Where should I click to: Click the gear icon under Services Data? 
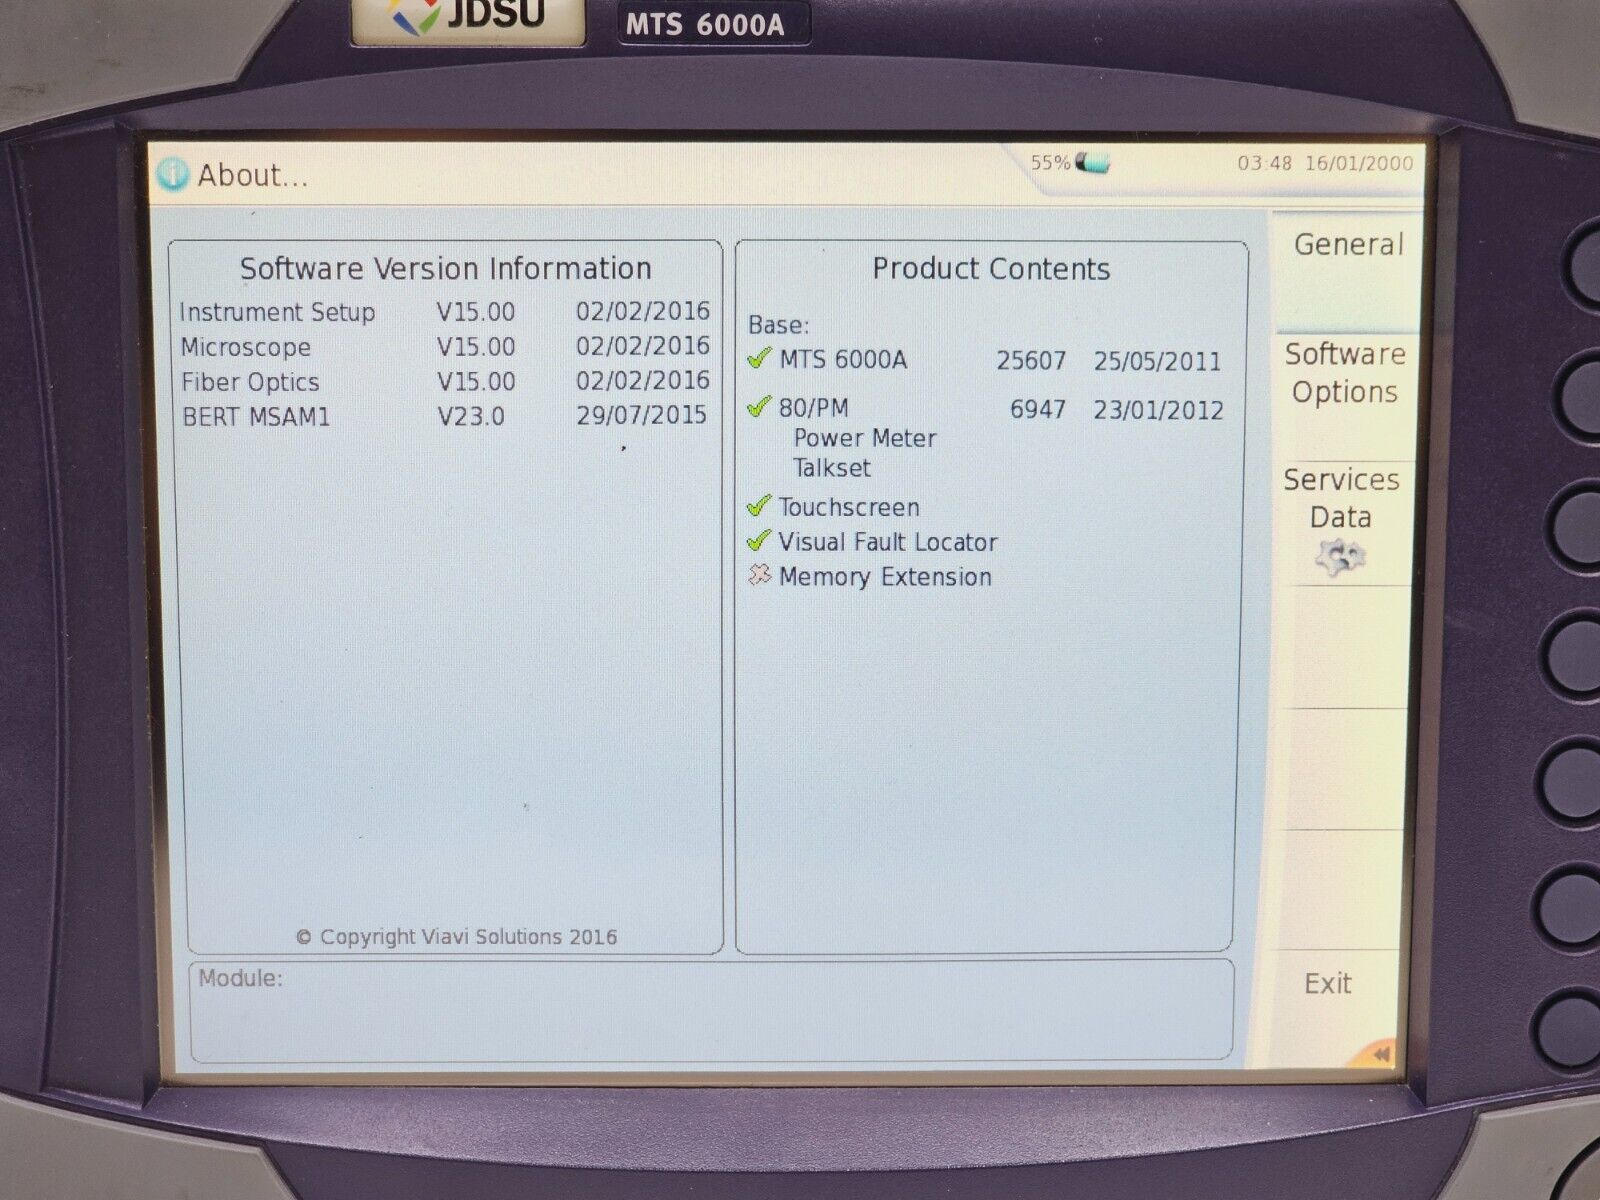(x=1340, y=556)
